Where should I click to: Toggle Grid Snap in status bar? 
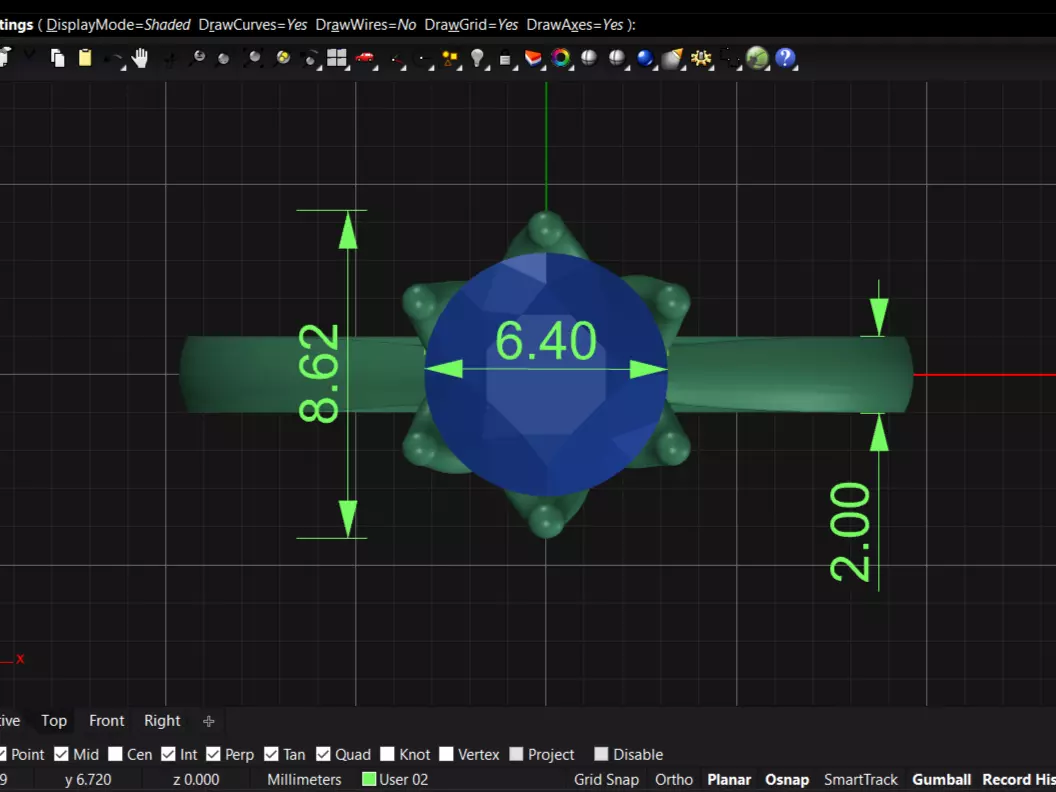[x=606, y=780]
